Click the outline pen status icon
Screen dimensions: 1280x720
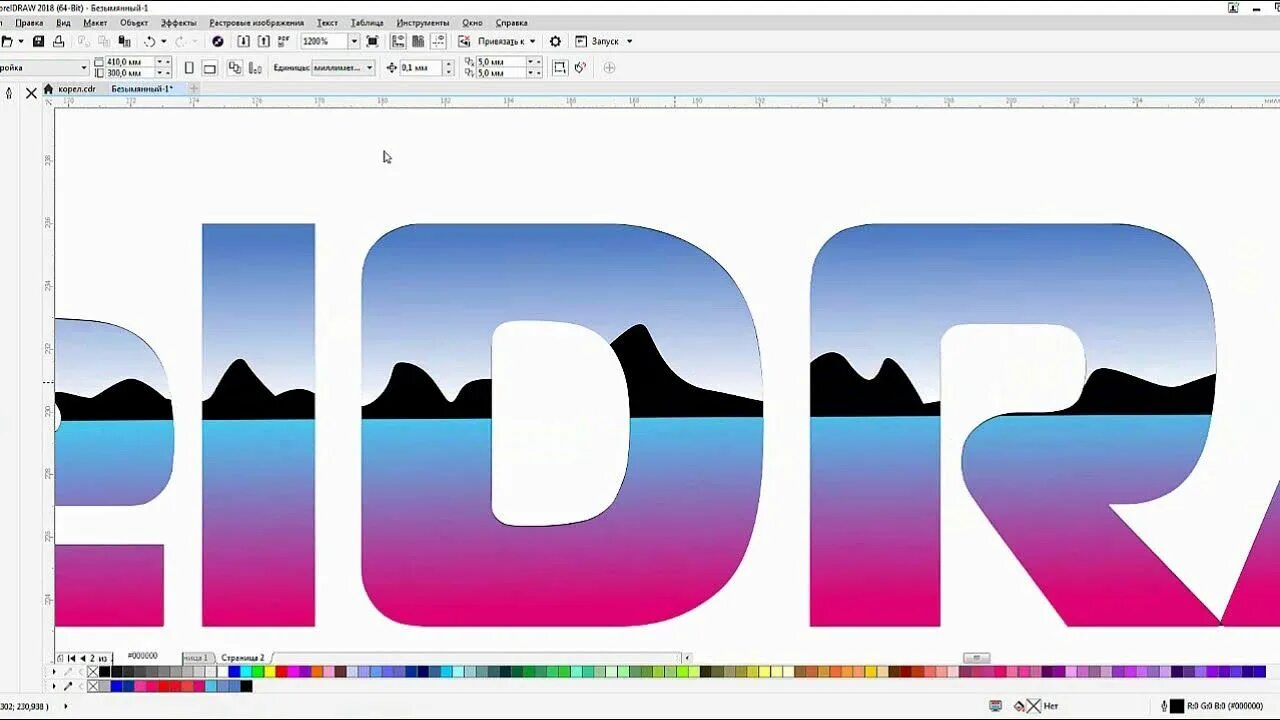(x=1163, y=706)
